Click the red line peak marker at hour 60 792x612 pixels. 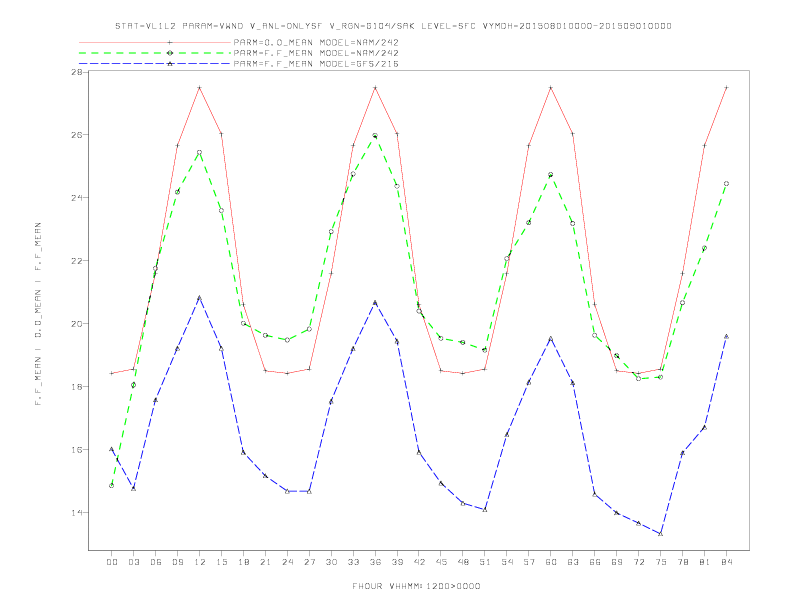pyautogui.click(x=551, y=88)
